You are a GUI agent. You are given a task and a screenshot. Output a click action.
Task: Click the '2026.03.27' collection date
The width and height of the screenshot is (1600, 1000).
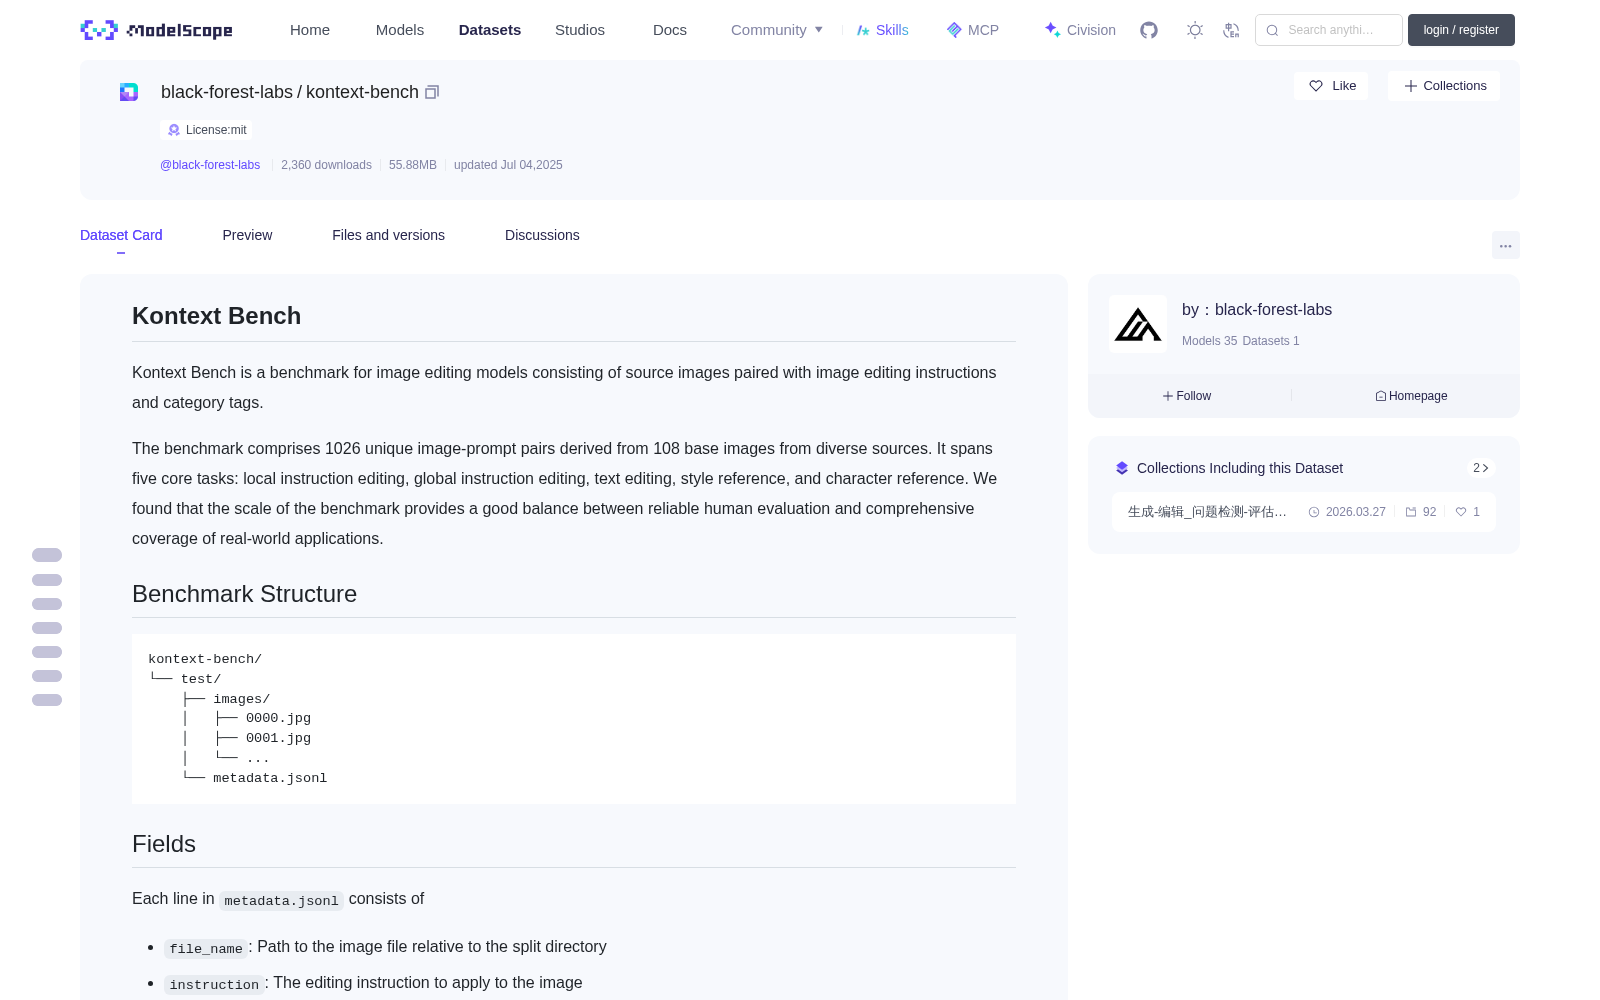coord(1347,512)
